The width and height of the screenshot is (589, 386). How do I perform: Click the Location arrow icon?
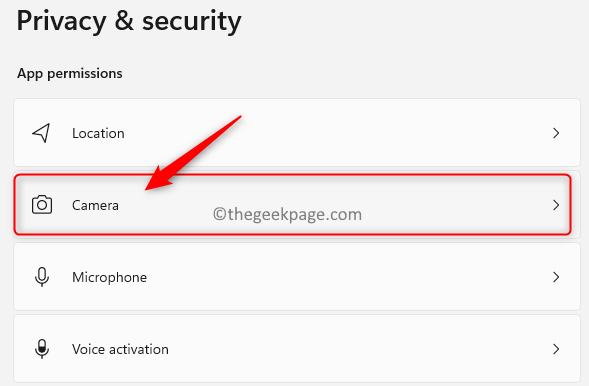pos(41,133)
